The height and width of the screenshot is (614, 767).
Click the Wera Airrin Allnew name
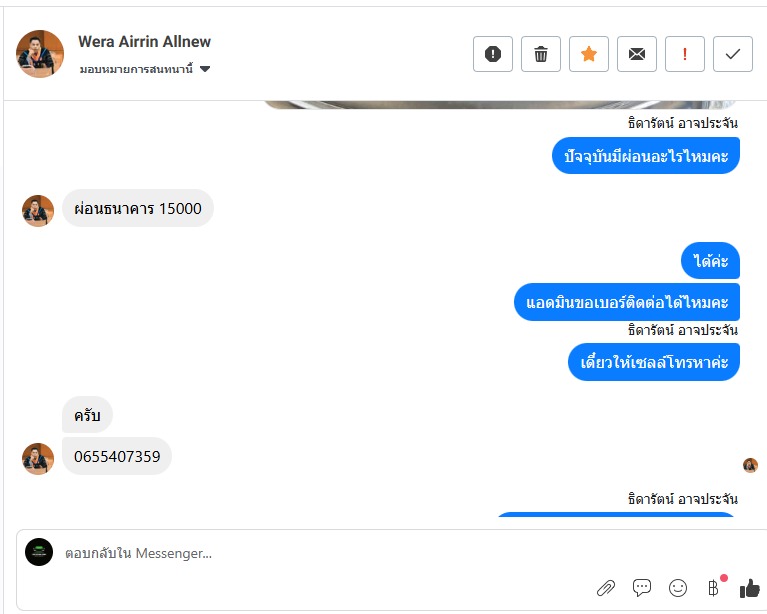144,42
